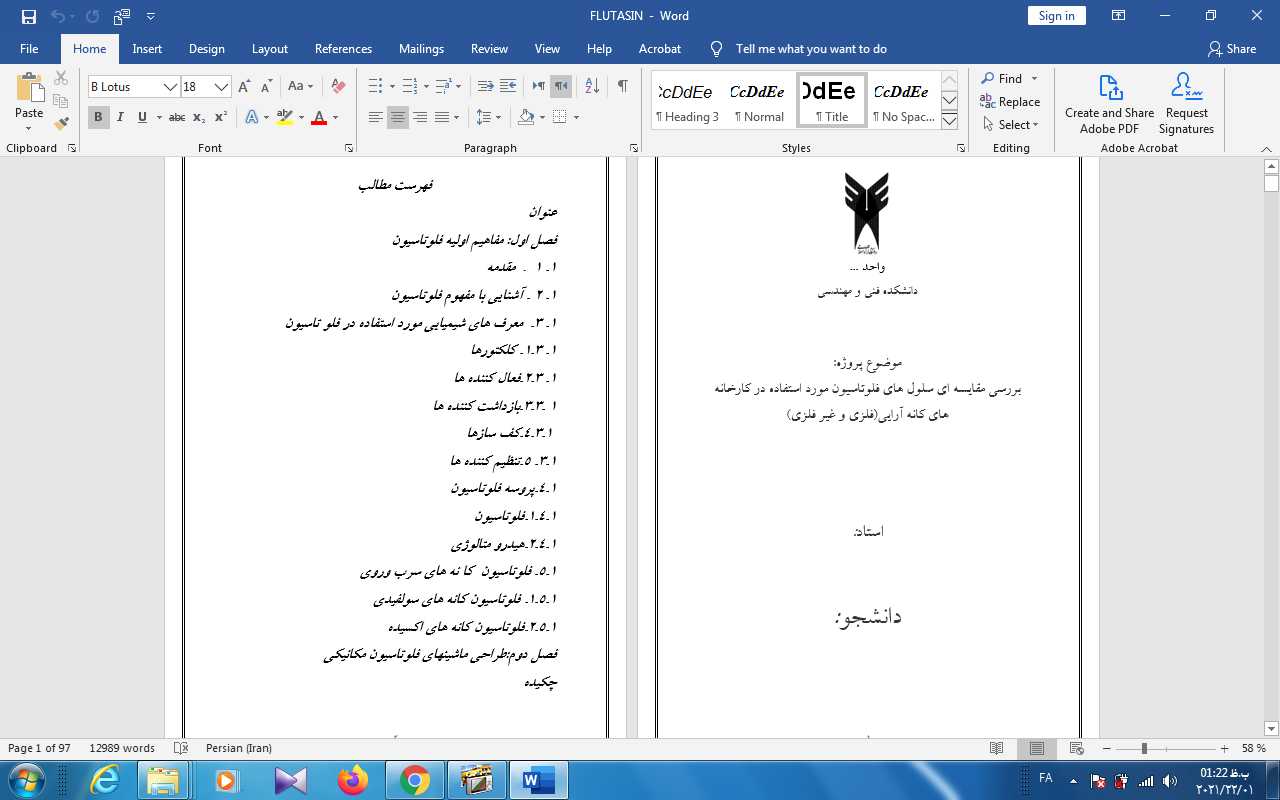Expand the Styles gallery

pyautogui.click(x=950, y=121)
